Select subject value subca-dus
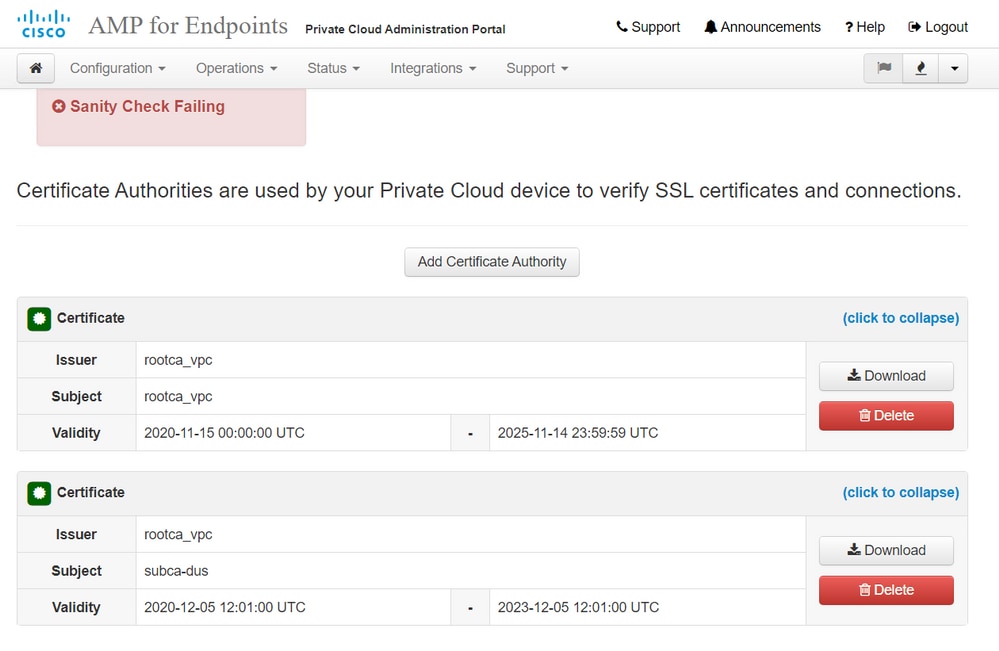 (176, 571)
